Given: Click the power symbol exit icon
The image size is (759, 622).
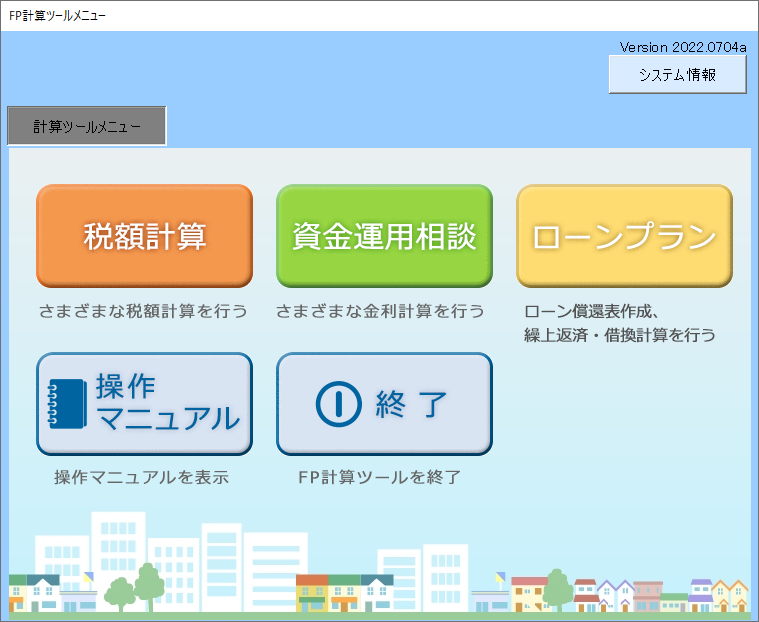Looking at the screenshot, I should tap(336, 403).
